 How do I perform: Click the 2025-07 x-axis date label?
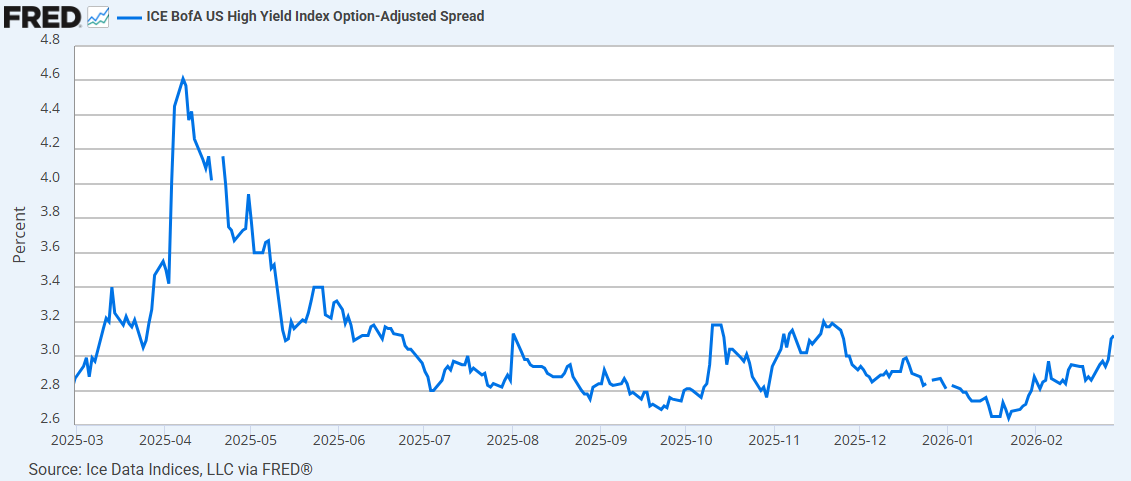coord(424,439)
